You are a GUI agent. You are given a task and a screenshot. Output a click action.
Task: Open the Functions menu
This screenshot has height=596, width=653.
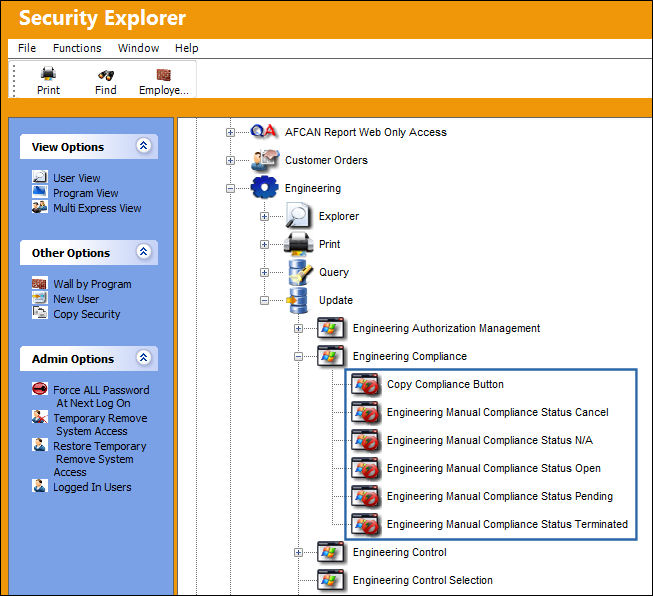[77, 48]
